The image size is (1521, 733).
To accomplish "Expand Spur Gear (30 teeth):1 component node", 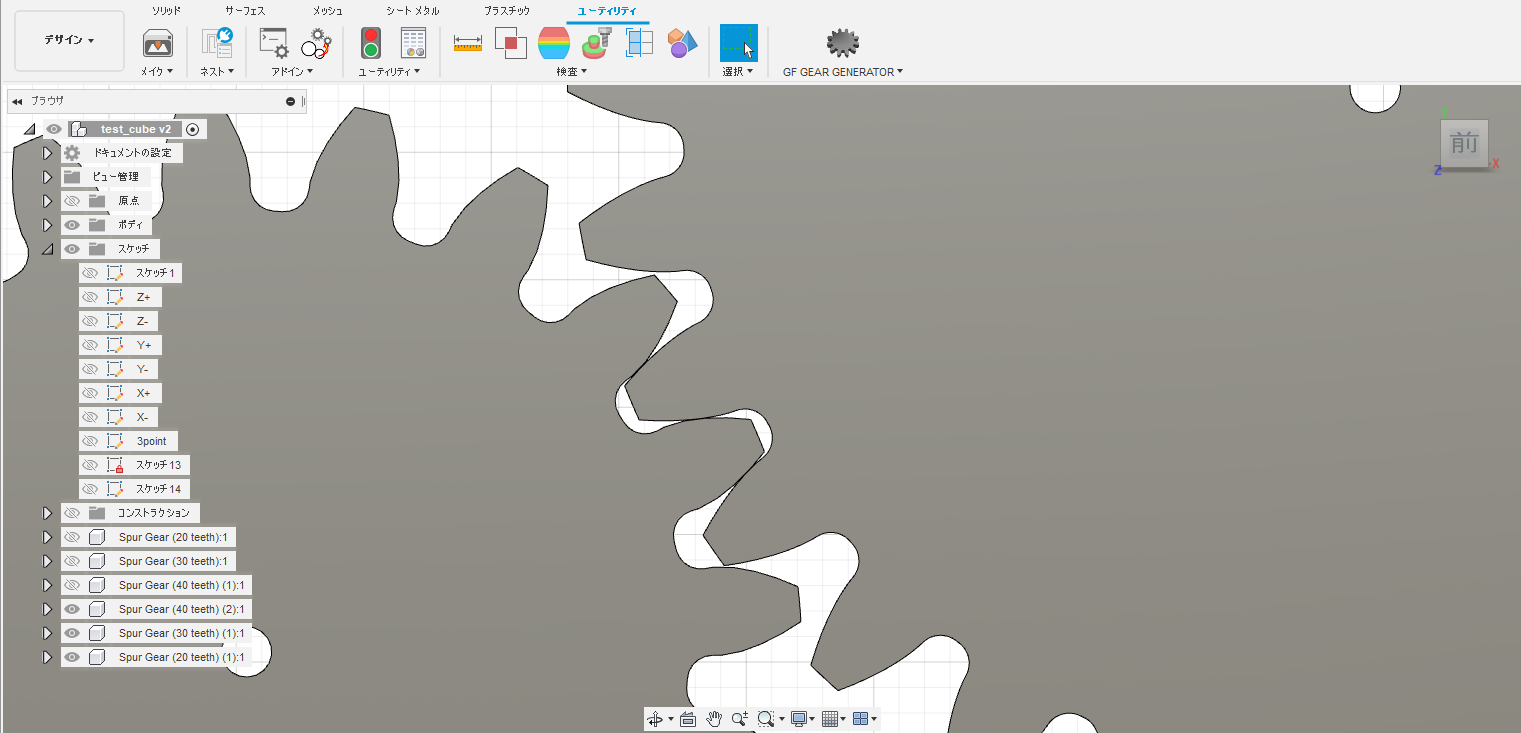I will tap(47, 561).
